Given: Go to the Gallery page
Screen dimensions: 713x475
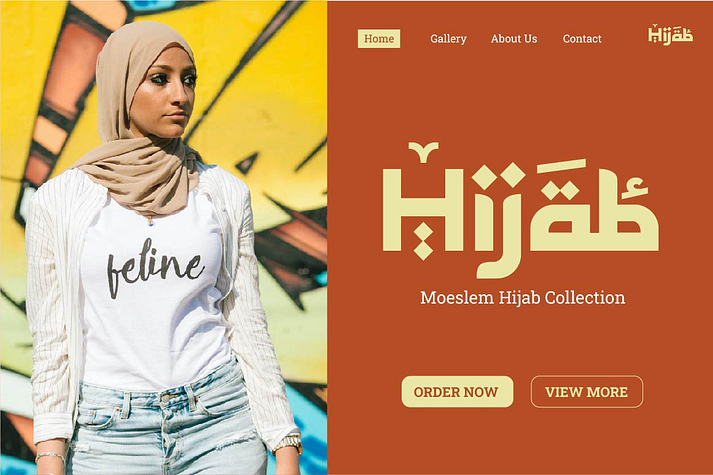Looking at the screenshot, I should click(448, 39).
